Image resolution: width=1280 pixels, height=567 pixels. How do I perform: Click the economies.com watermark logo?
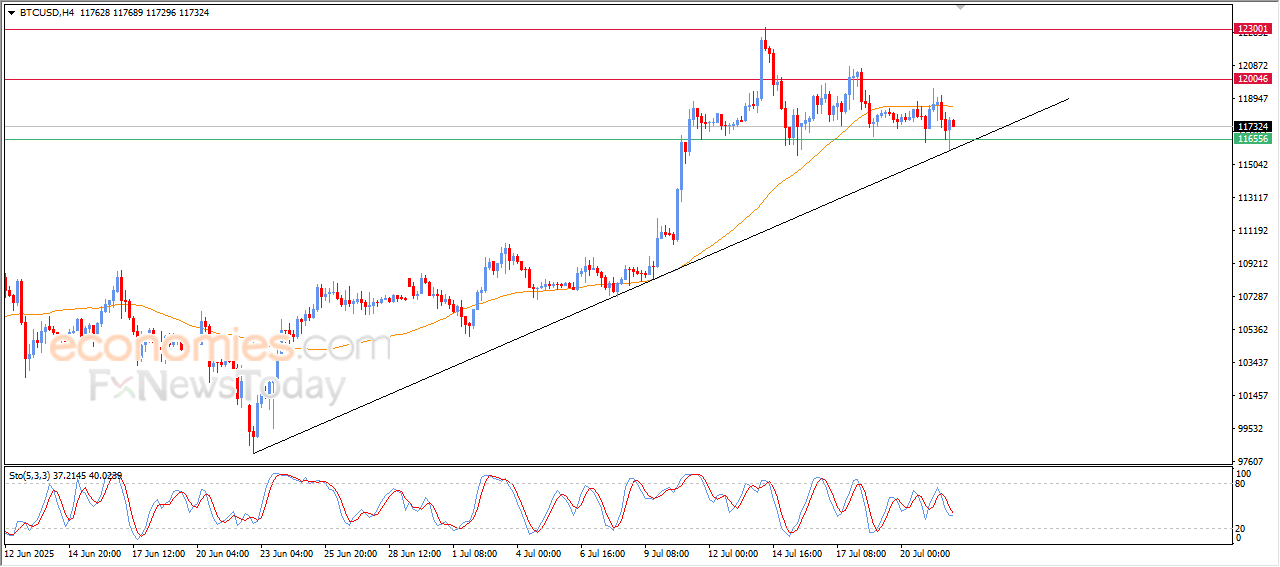[x=220, y=347]
